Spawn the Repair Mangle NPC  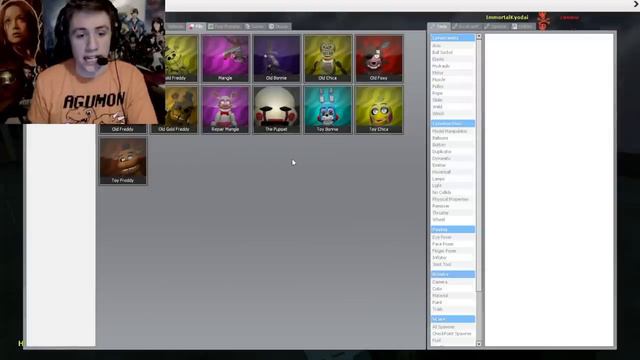(x=225, y=110)
